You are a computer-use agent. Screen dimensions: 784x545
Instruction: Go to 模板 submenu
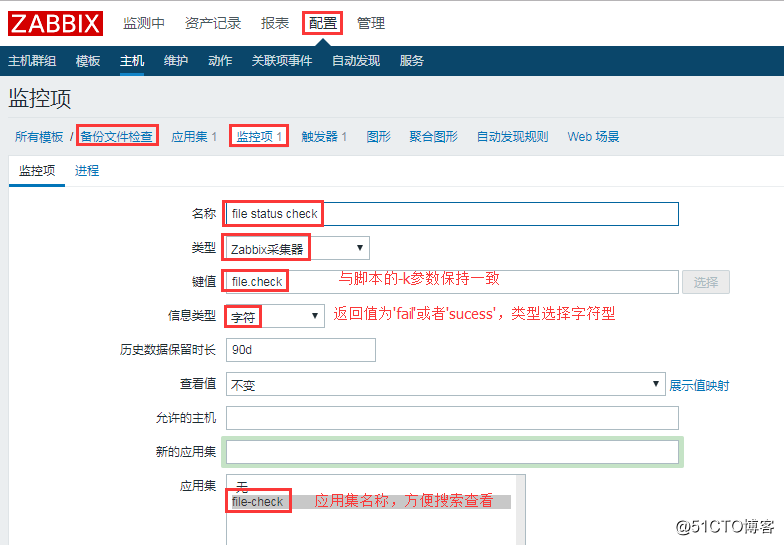88,61
